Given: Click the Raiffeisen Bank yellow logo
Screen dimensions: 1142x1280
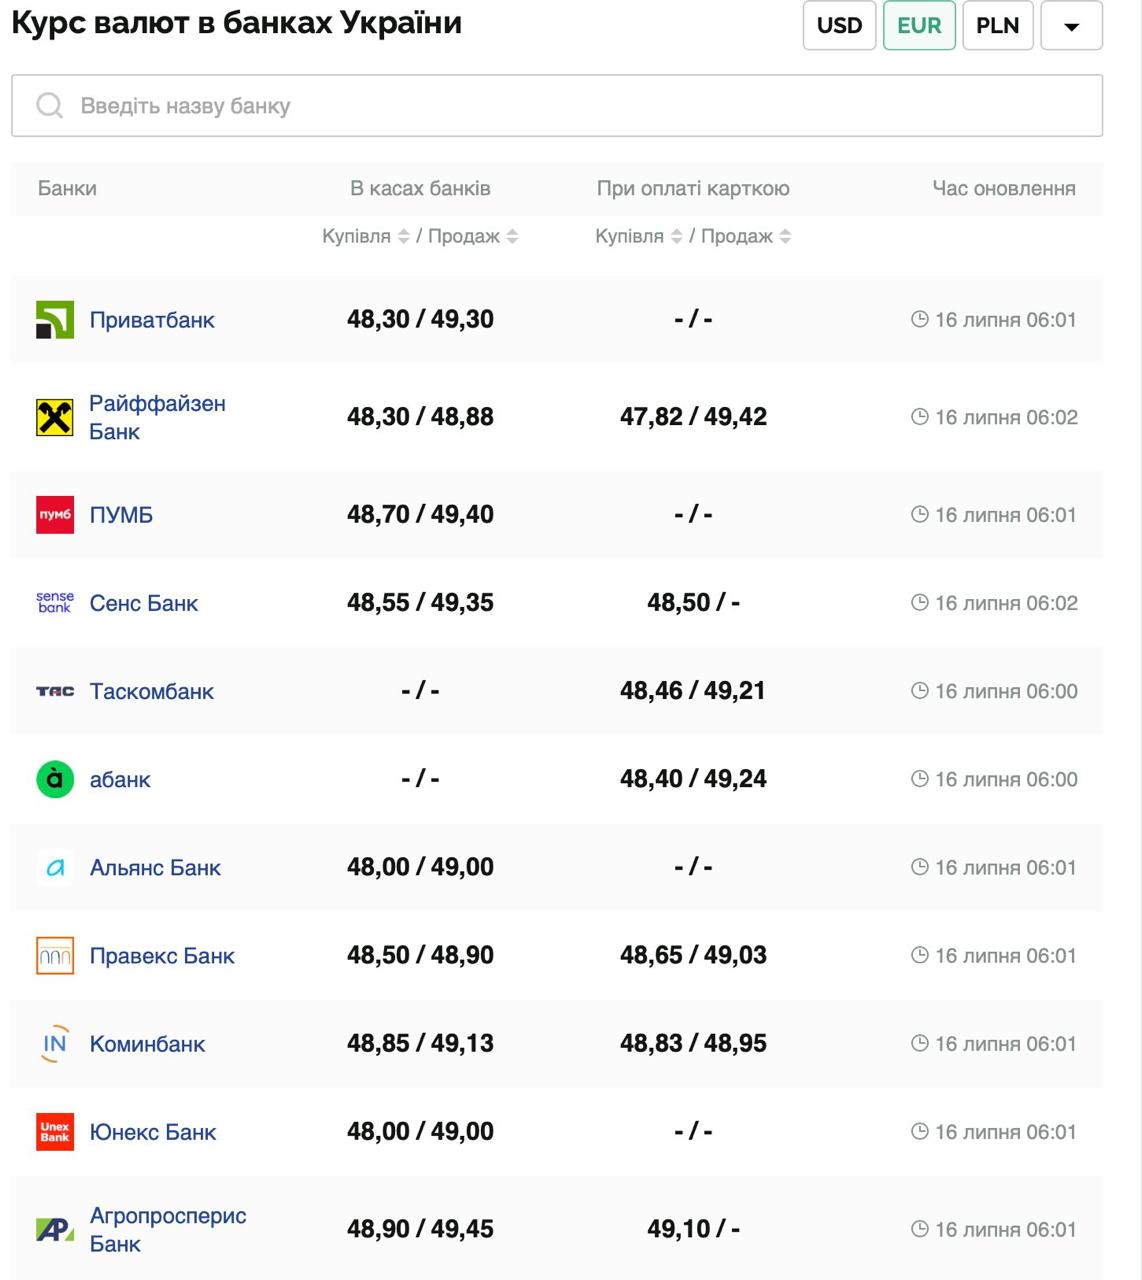Looking at the screenshot, I should pos(55,417).
